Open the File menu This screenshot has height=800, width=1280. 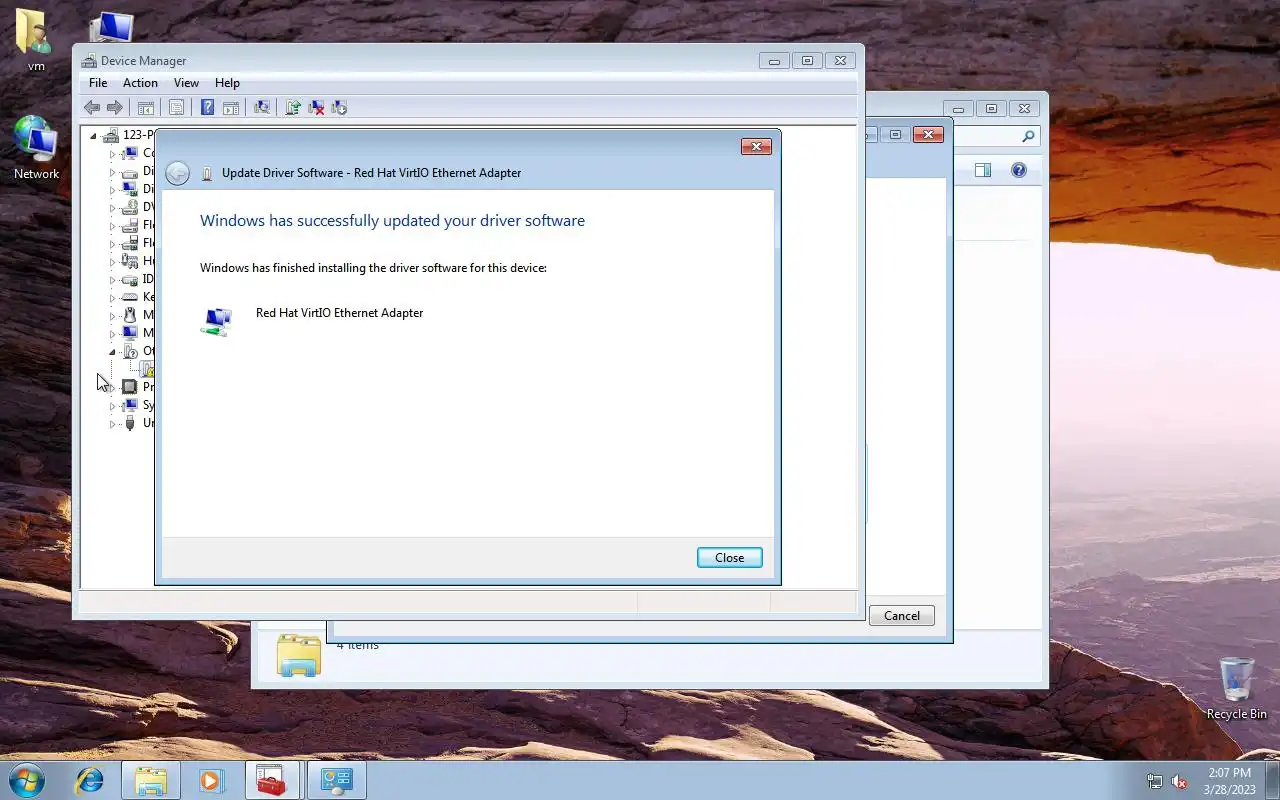point(98,83)
